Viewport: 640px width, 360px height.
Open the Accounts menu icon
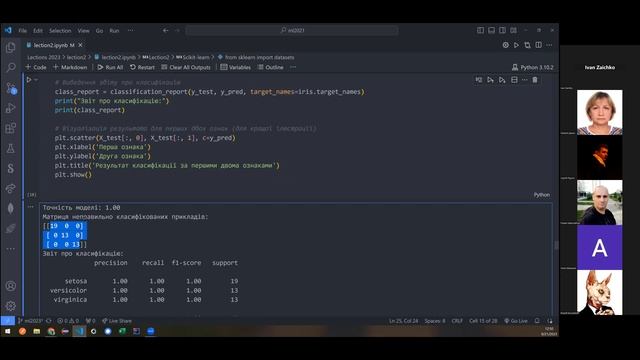tap(11, 286)
